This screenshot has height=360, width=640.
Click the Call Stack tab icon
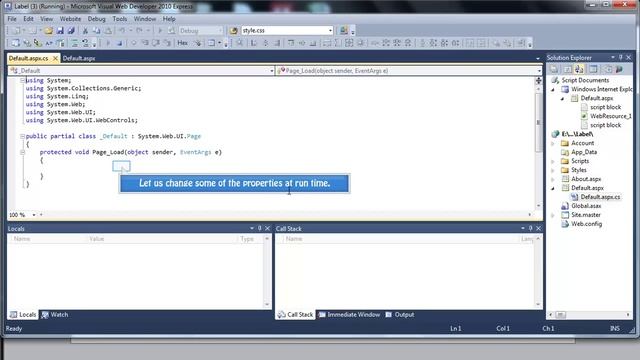(x=282, y=315)
